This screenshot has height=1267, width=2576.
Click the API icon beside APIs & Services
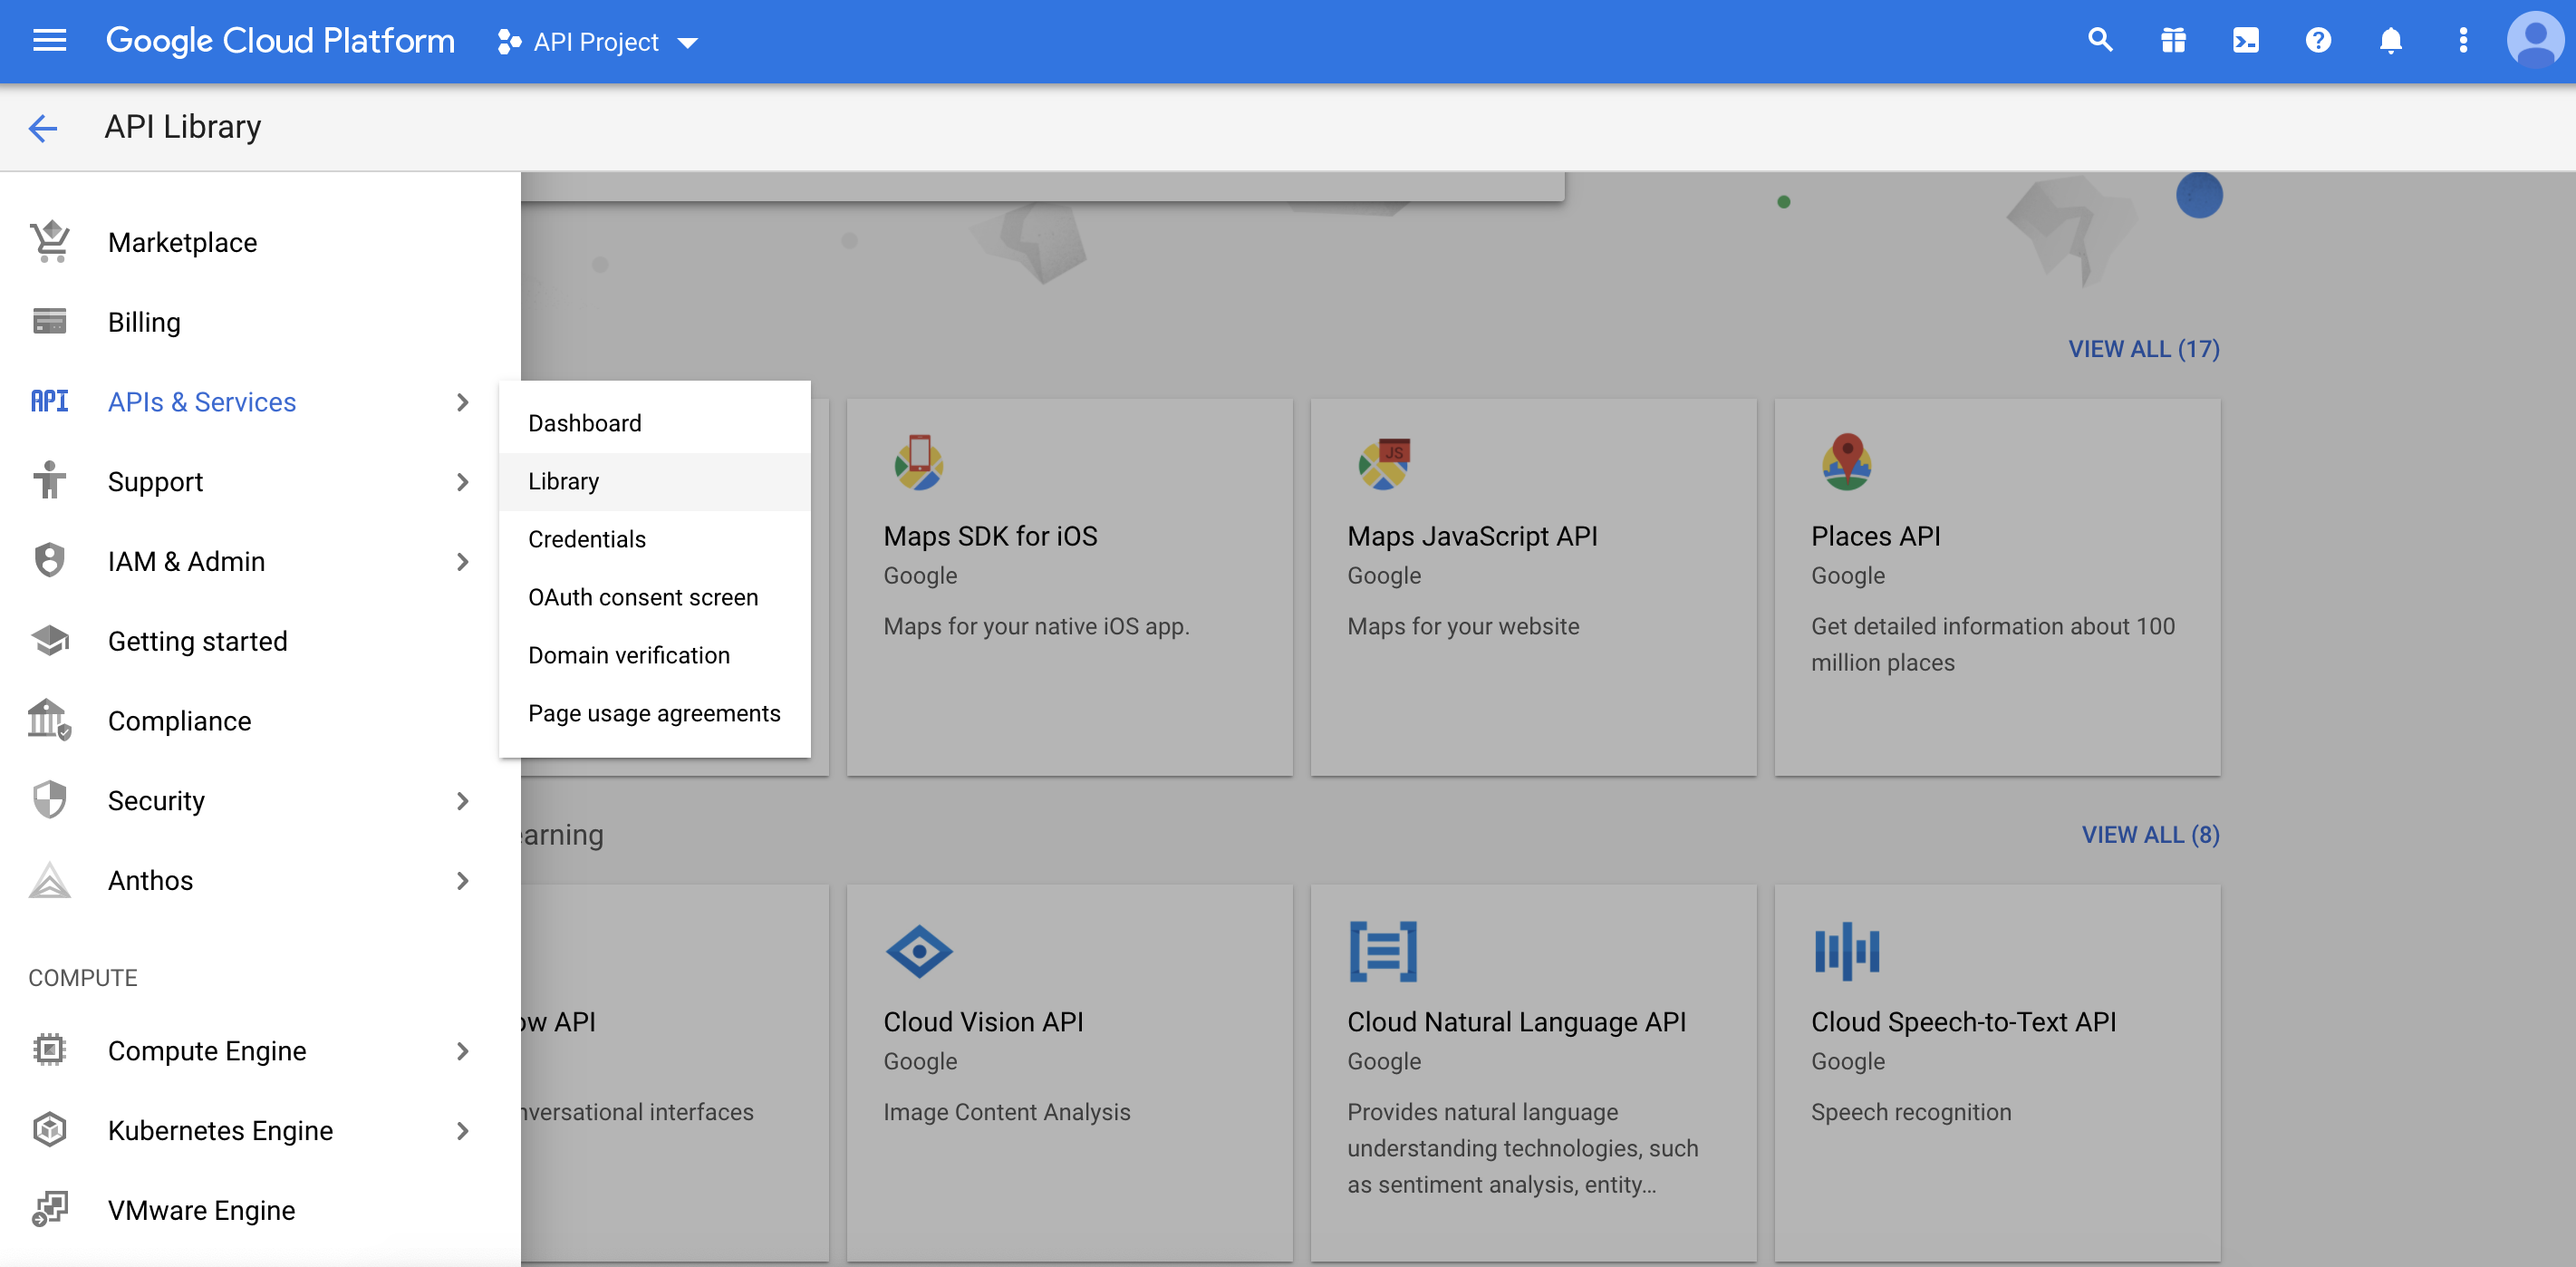coord(50,402)
